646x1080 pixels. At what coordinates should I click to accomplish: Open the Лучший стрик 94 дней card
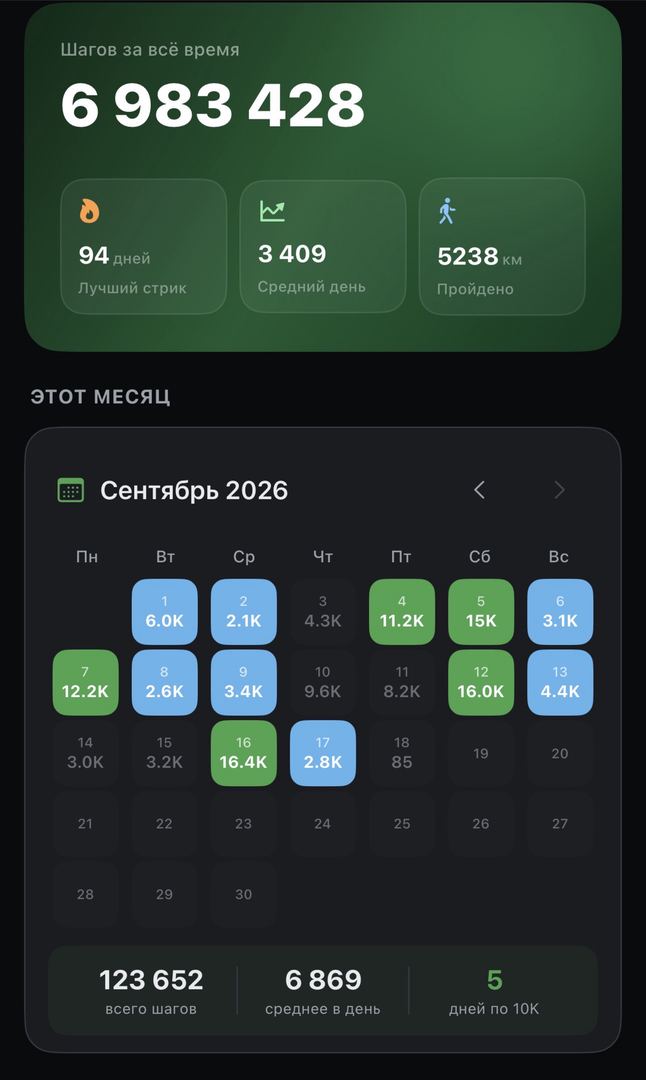(x=143, y=247)
